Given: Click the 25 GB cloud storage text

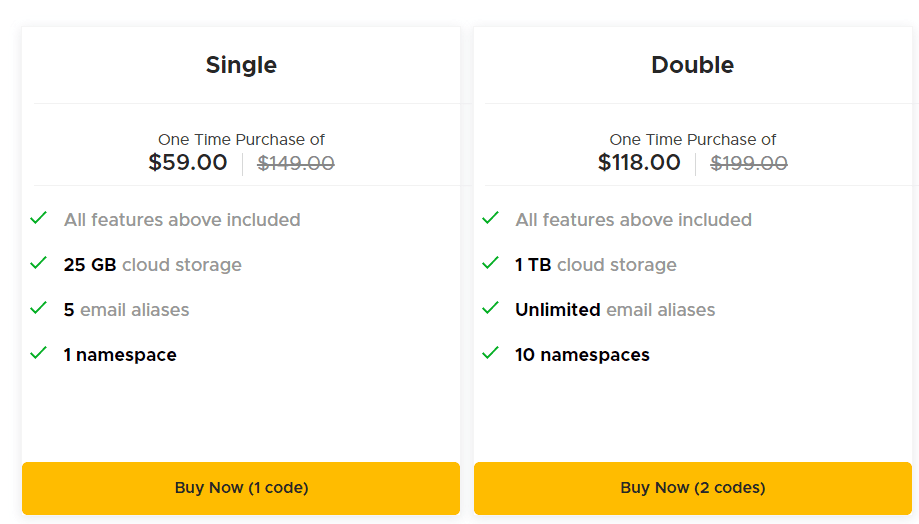Looking at the screenshot, I should [x=153, y=265].
